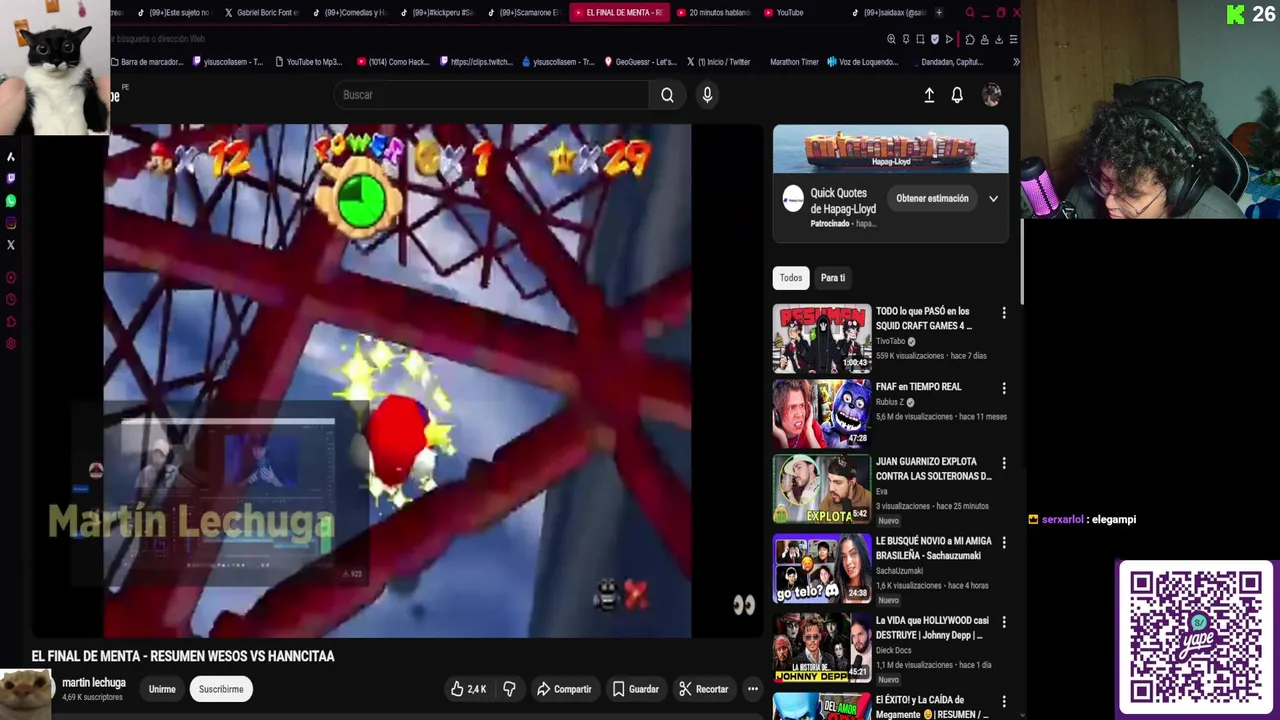
Task: Click Obtener estimación ad button
Action: point(932,199)
